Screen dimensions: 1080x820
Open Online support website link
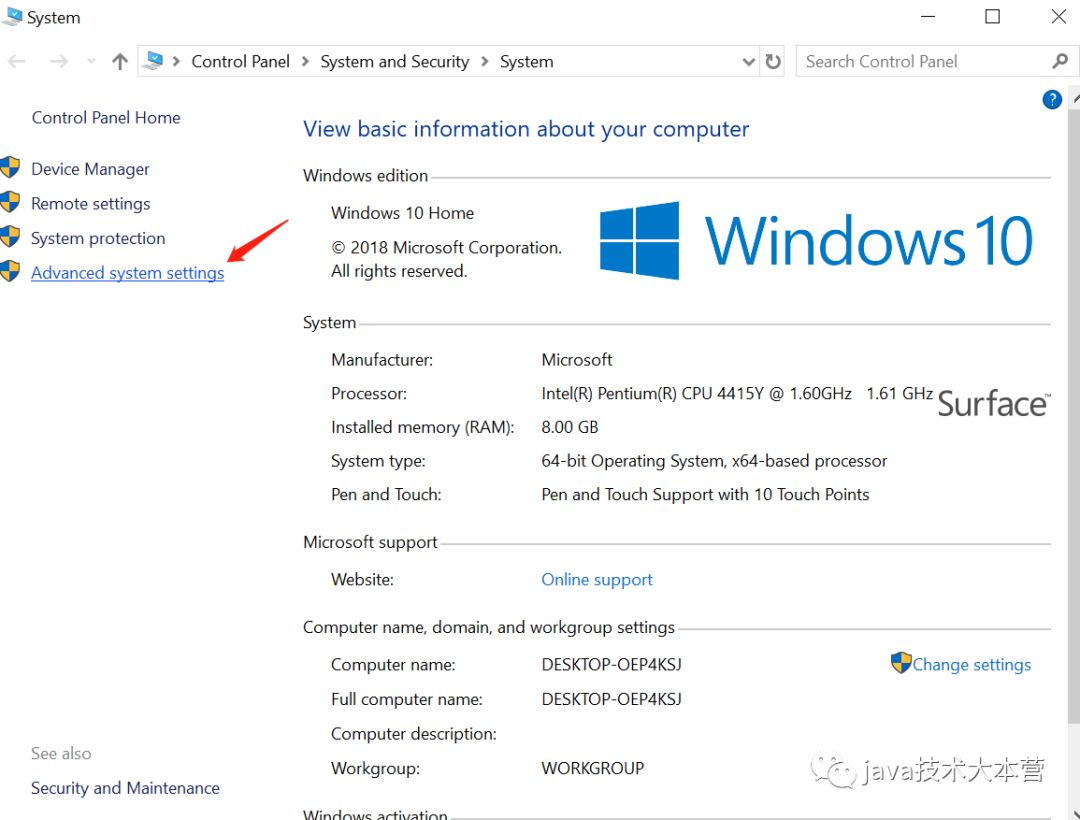pos(596,580)
